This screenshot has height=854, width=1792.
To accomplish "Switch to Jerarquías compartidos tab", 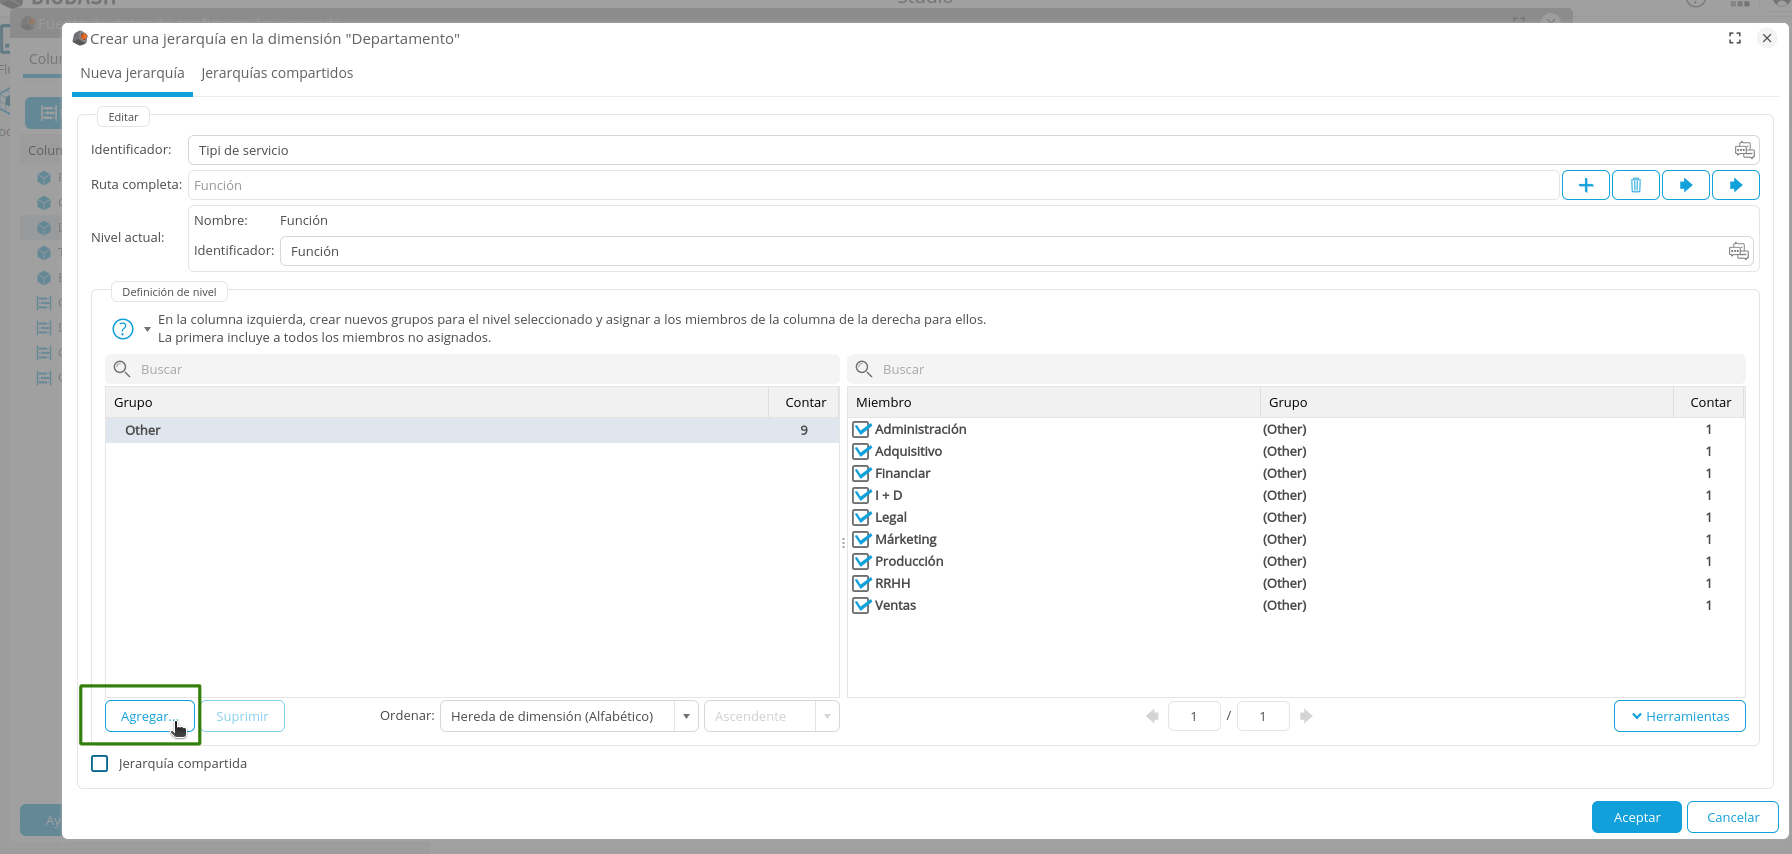I will point(277,73).
